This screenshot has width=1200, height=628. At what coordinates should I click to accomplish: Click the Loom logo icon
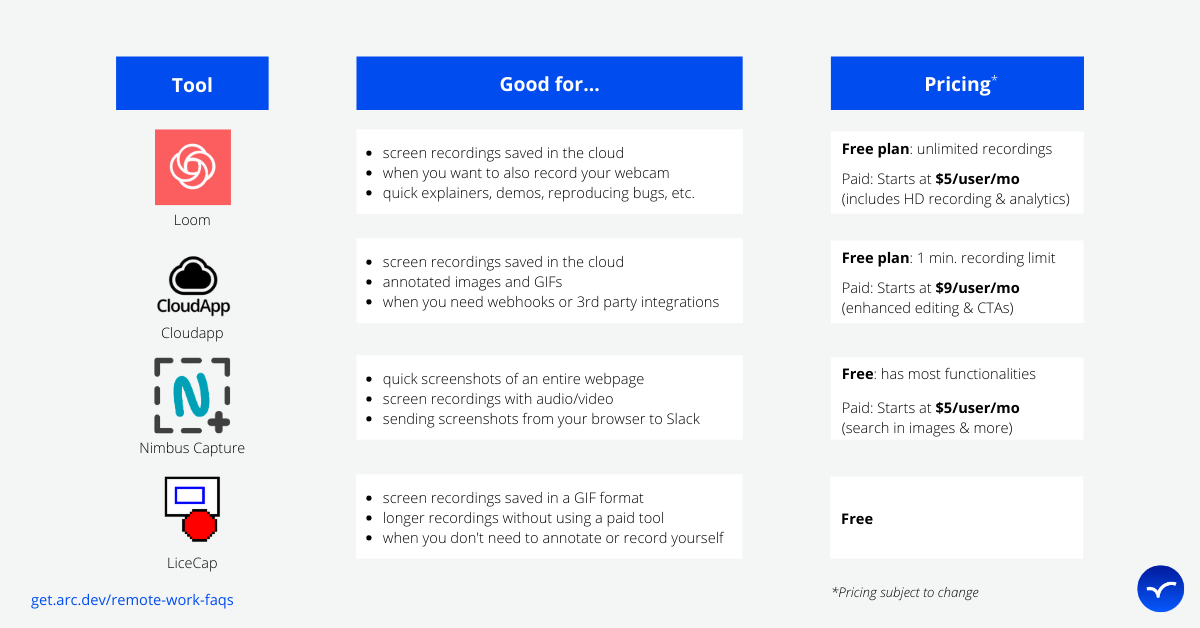(193, 167)
